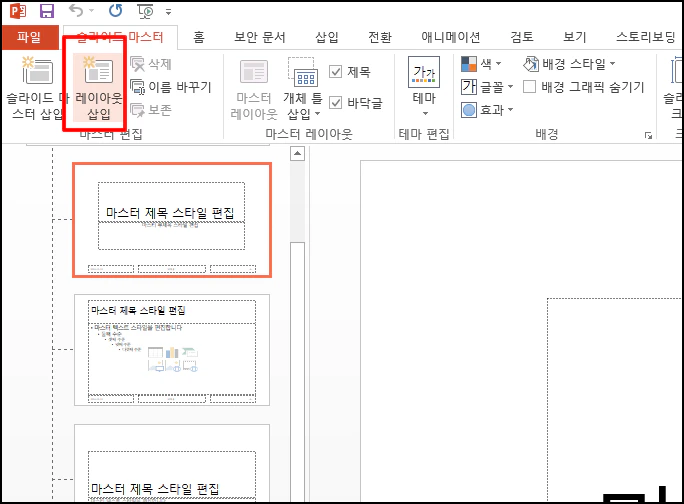Open the 배경 group dialog launcher
This screenshot has width=684, height=504.
point(648,136)
